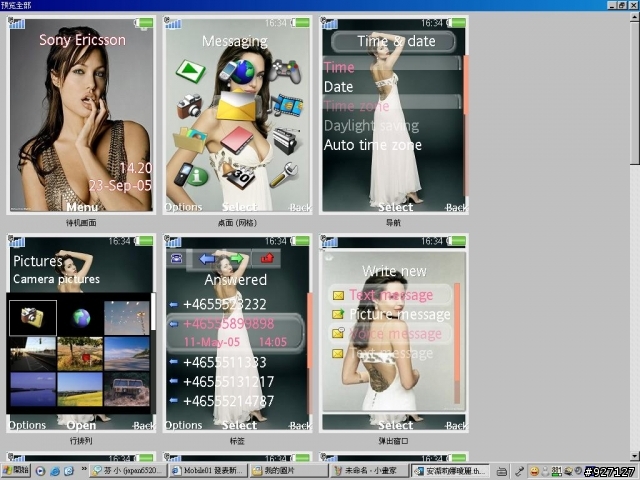Click the film strip media icon
640x480 pixels.
(x=287, y=105)
